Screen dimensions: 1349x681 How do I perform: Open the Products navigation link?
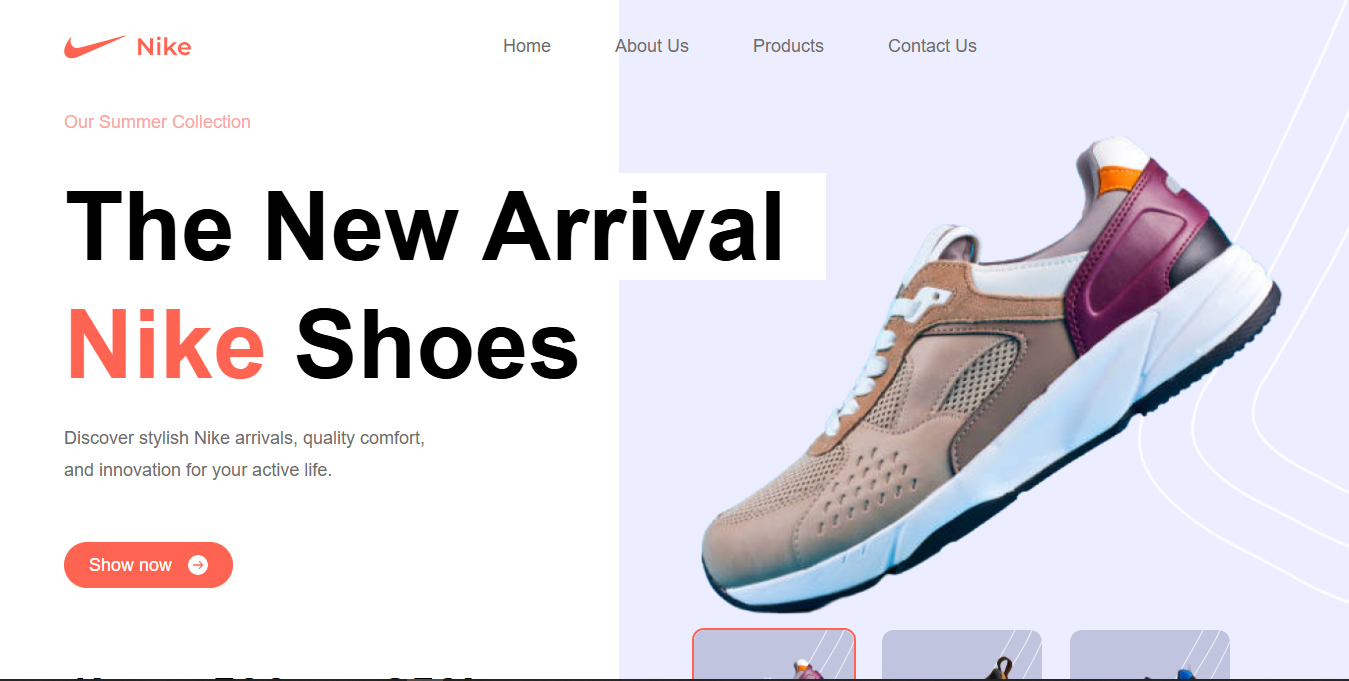(x=788, y=46)
